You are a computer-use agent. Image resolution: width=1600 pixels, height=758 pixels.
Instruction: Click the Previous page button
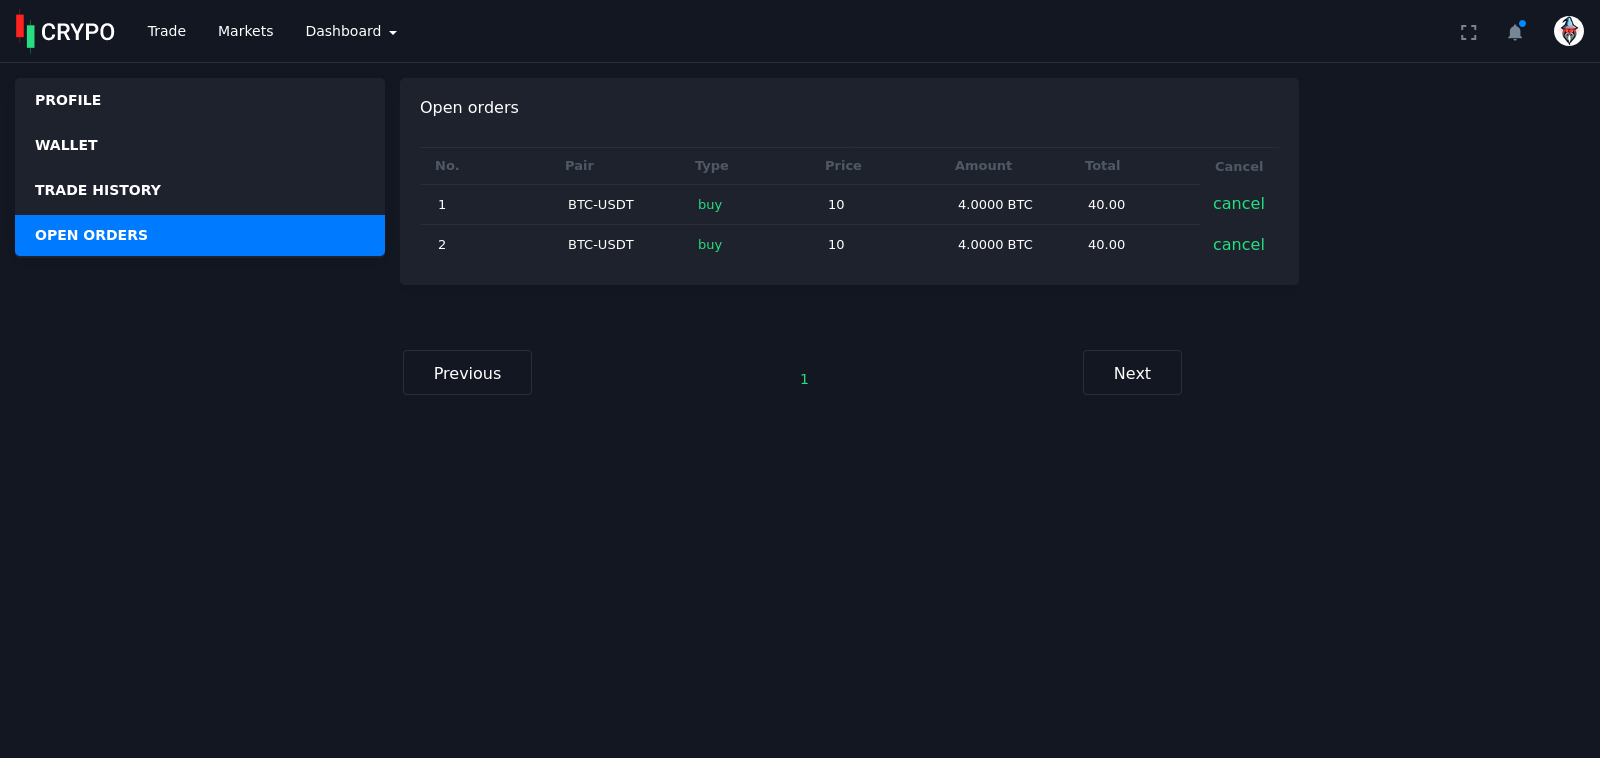(467, 373)
